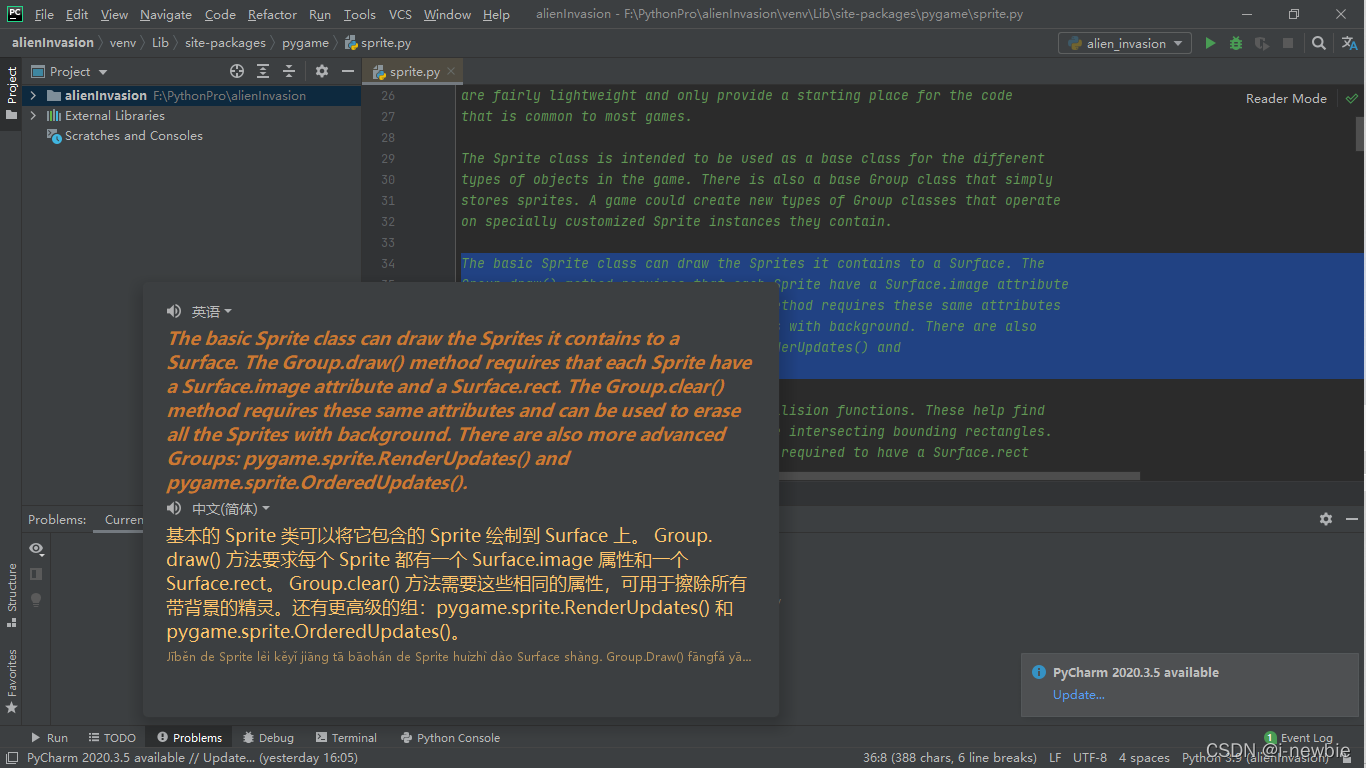This screenshot has height=768, width=1366.
Task: Click the editor horizontal scrollbar
Action: [800, 476]
